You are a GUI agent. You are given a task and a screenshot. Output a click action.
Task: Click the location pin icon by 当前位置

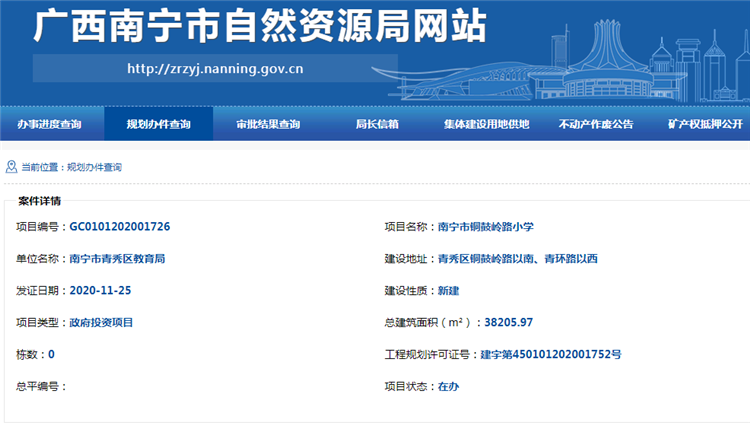(x=11, y=167)
